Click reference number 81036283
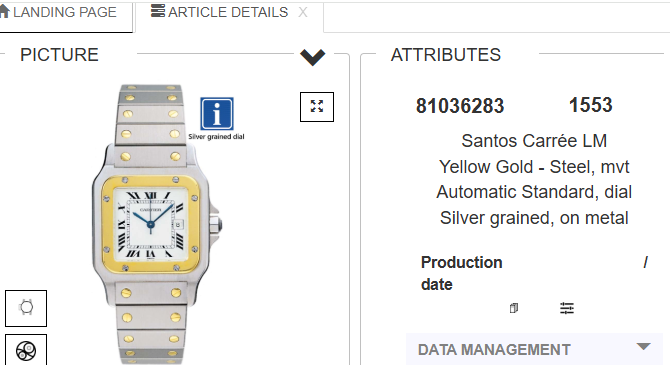The height and width of the screenshot is (365, 670). point(460,106)
